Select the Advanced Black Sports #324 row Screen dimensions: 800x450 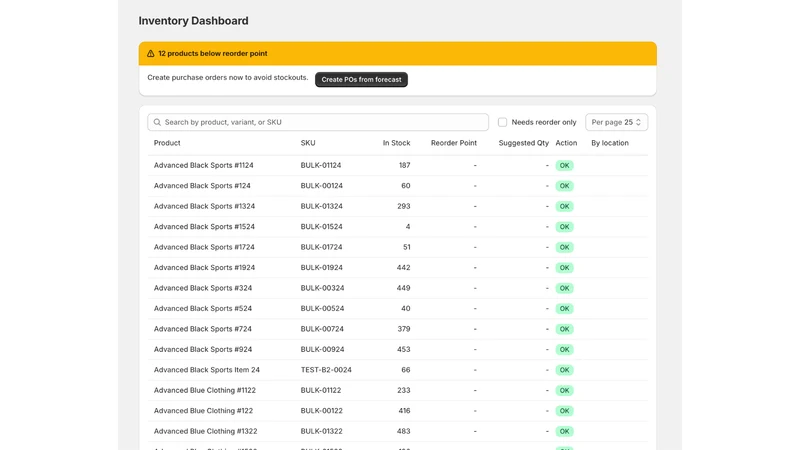click(398, 288)
